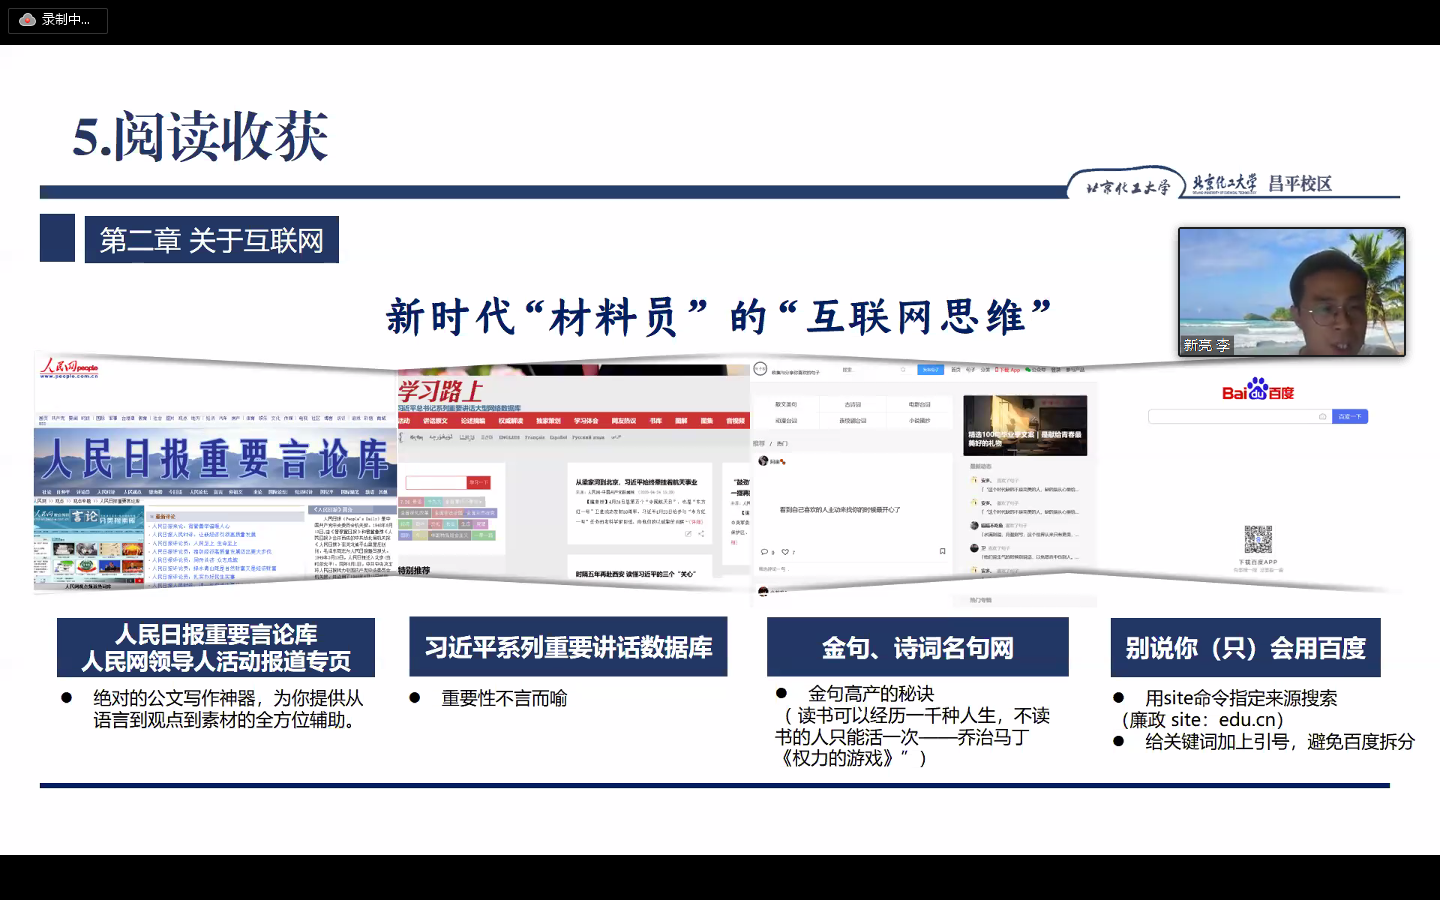Click the 学习体会 tab in 学习路上 nav
This screenshot has width=1440, height=900.
pos(586,421)
